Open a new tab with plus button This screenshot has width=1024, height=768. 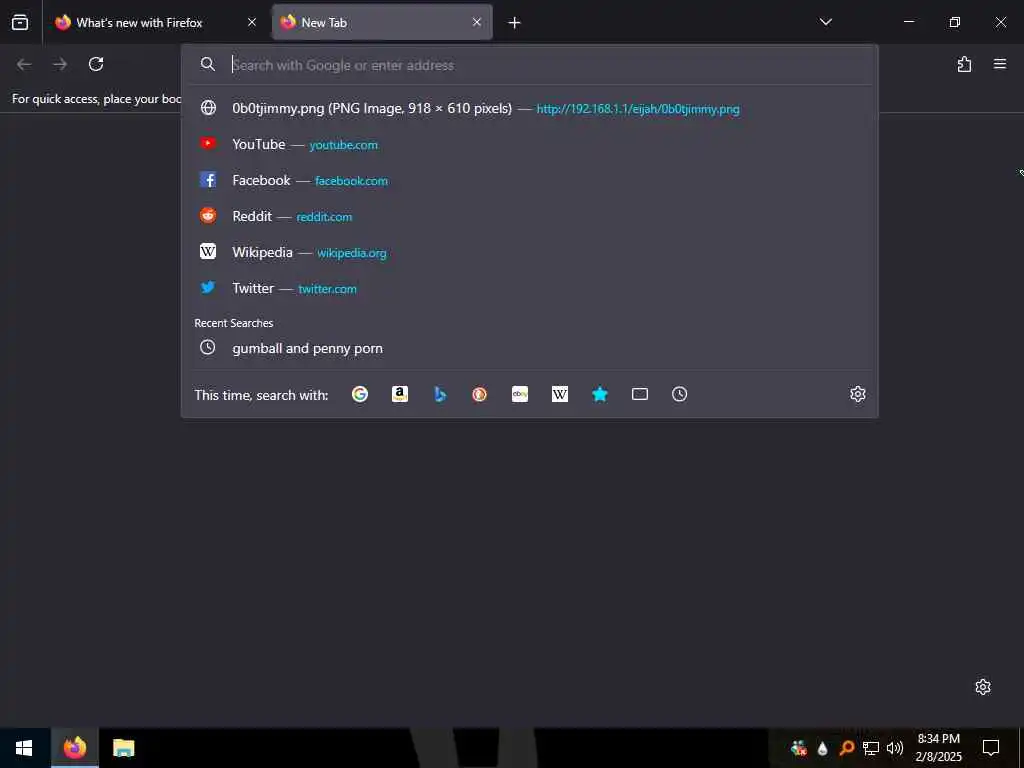[x=515, y=23]
